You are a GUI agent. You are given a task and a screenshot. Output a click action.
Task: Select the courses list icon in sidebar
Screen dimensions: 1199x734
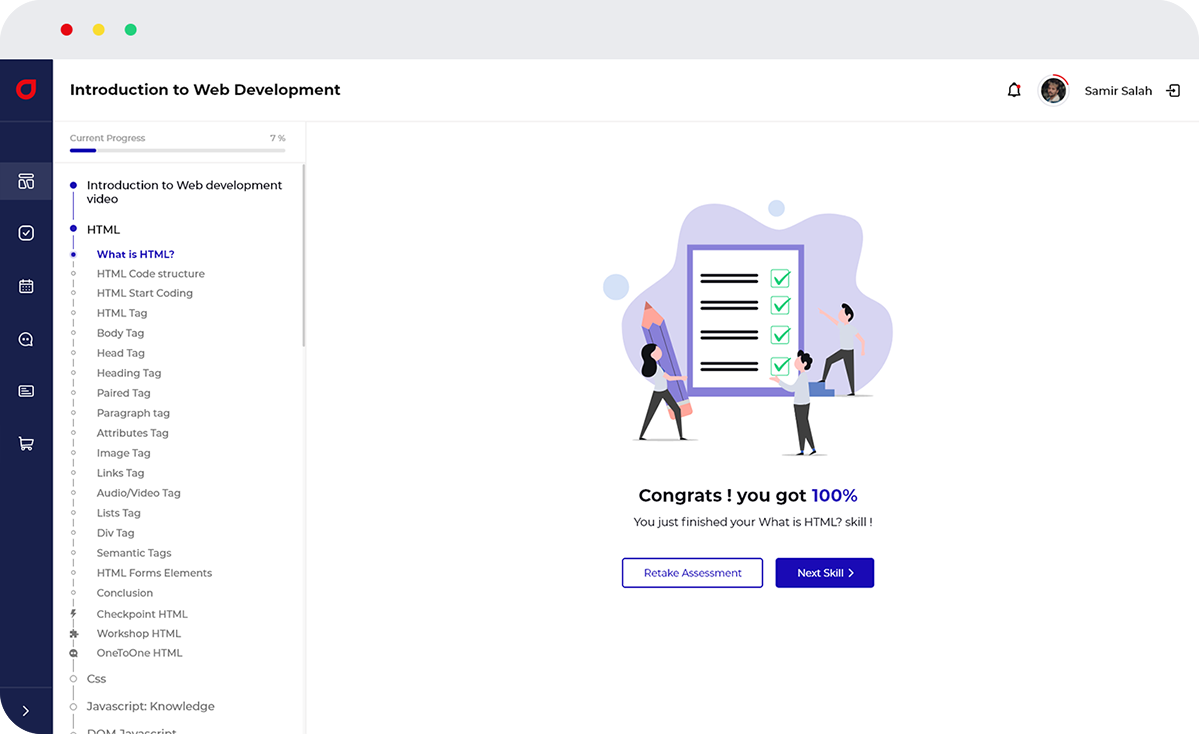pyautogui.click(x=26, y=390)
